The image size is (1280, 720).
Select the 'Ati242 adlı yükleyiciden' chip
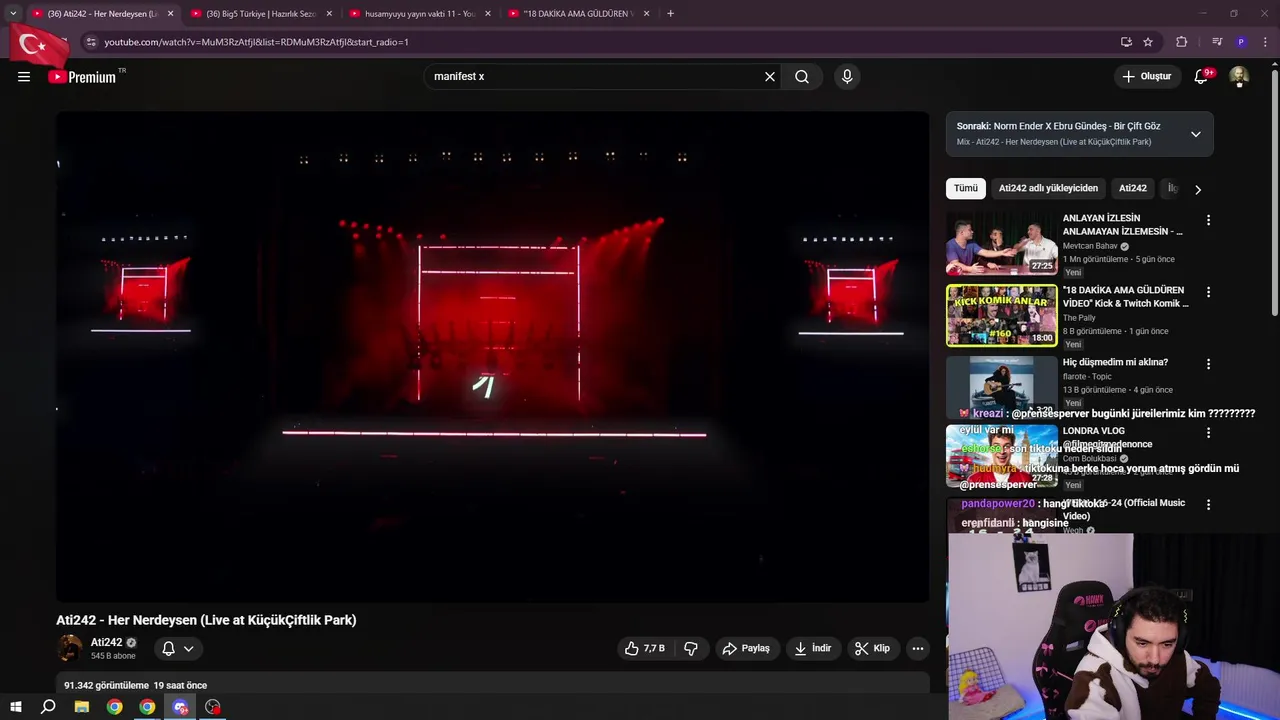1048,188
